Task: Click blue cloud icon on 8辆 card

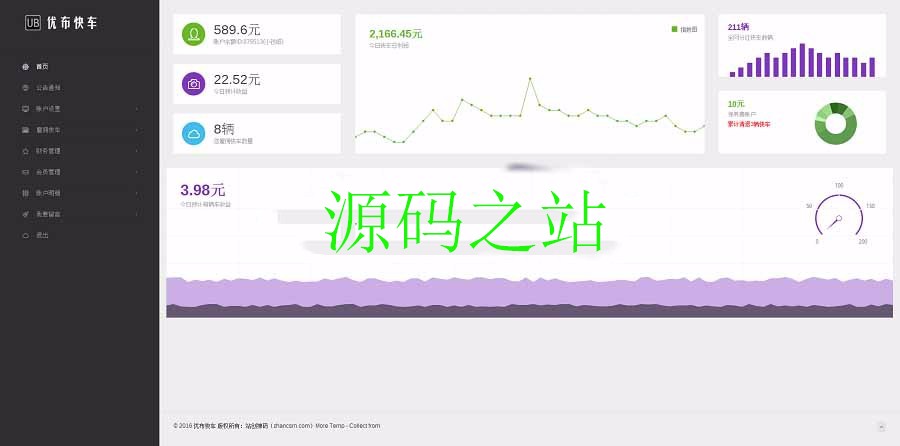Action: [x=193, y=133]
